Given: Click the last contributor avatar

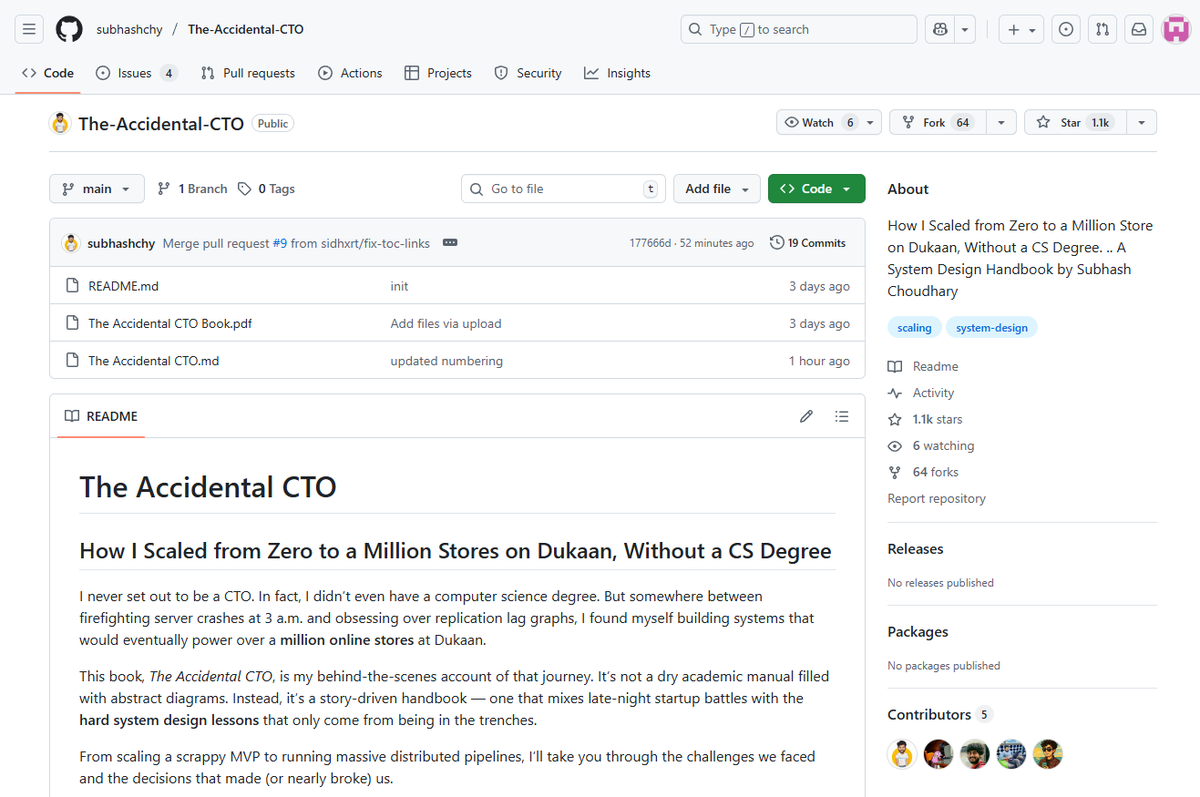Looking at the screenshot, I should coord(1048,754).
